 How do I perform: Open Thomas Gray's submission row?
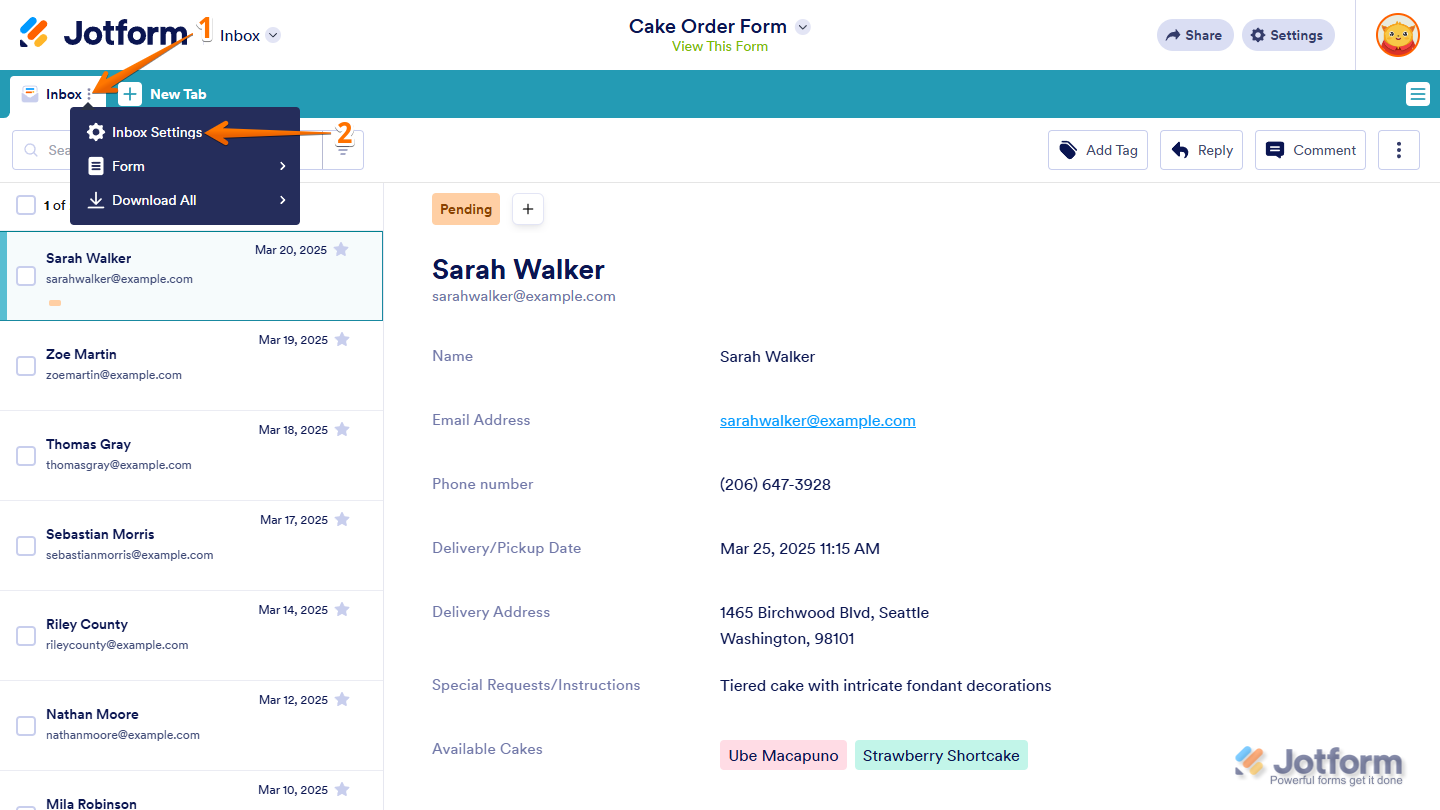click(x=191, y=455)
